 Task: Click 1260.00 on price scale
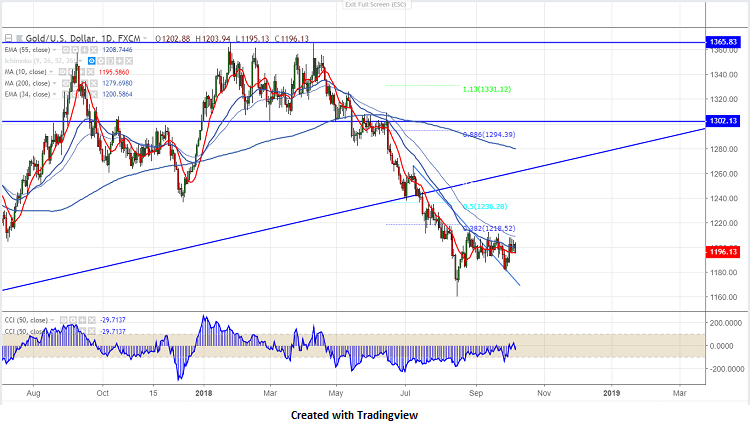(x=724, y=174)
